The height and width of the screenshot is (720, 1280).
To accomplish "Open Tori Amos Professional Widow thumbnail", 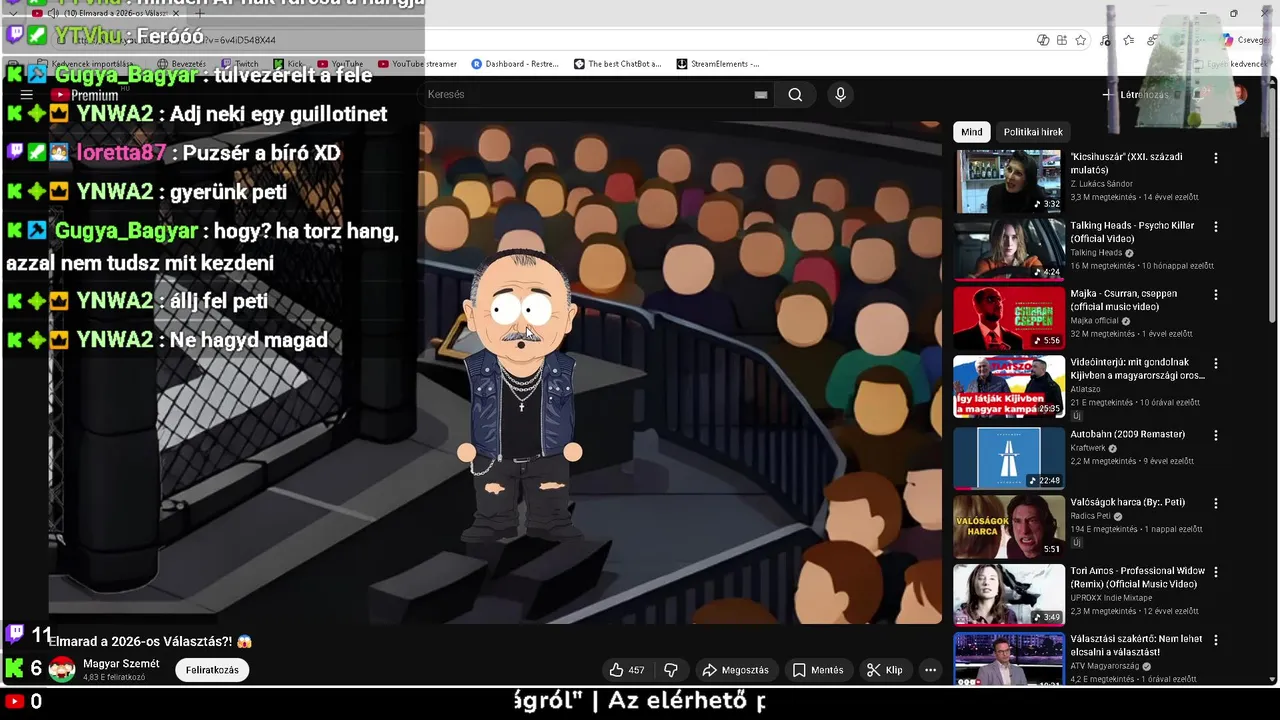I will [1008, 595].
